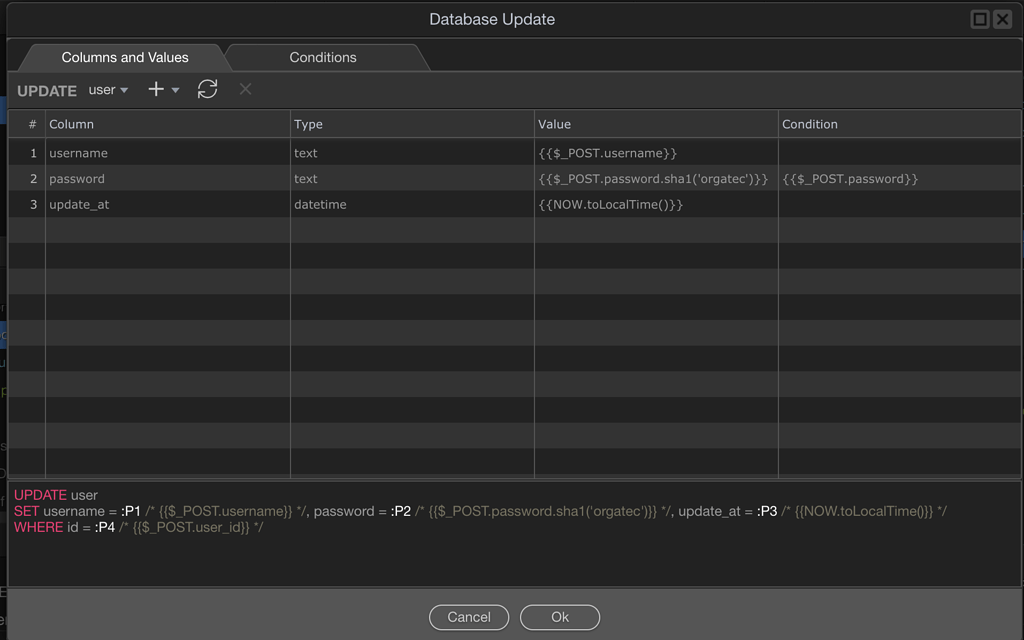
Task: Delete the selected column using the X icon
Action: click(244, 90)
